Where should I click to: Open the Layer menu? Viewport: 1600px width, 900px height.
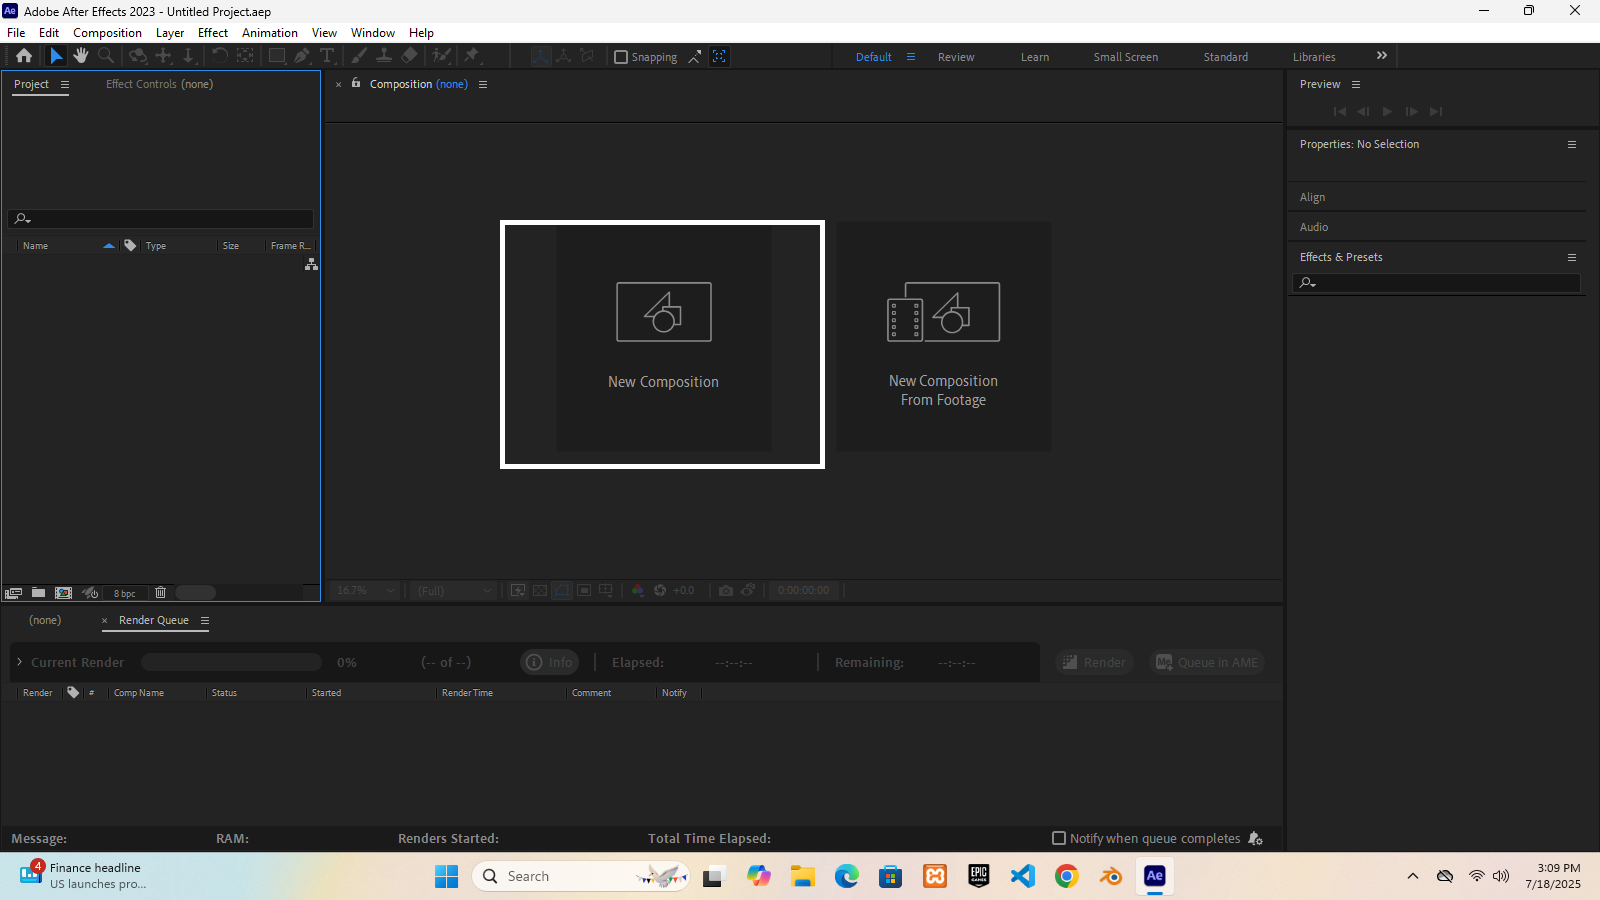coord(170,33)
